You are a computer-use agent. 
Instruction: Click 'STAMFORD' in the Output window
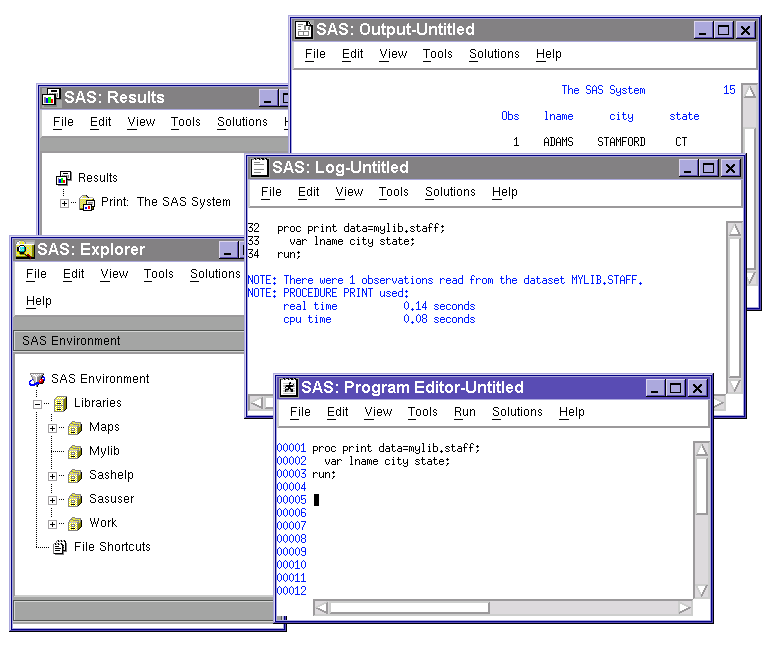(x=621, y=142)
